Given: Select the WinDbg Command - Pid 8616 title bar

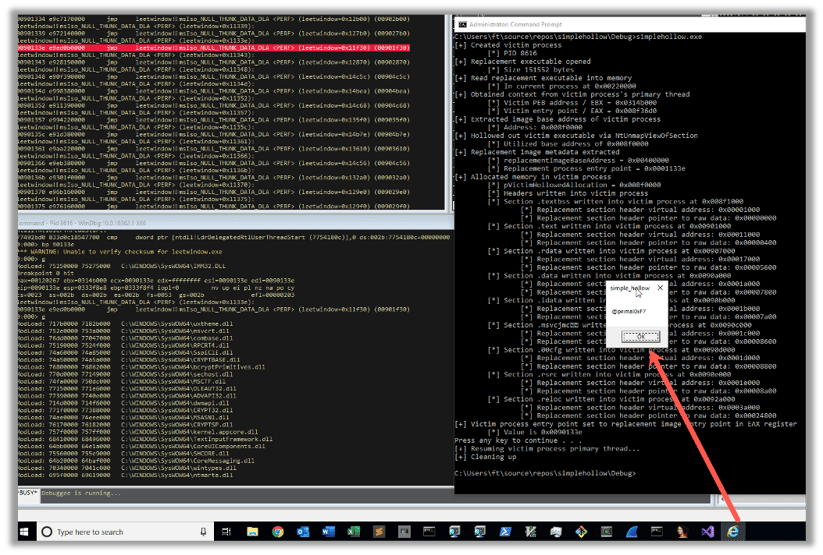Looking at the screenshot, I should 235,223.
